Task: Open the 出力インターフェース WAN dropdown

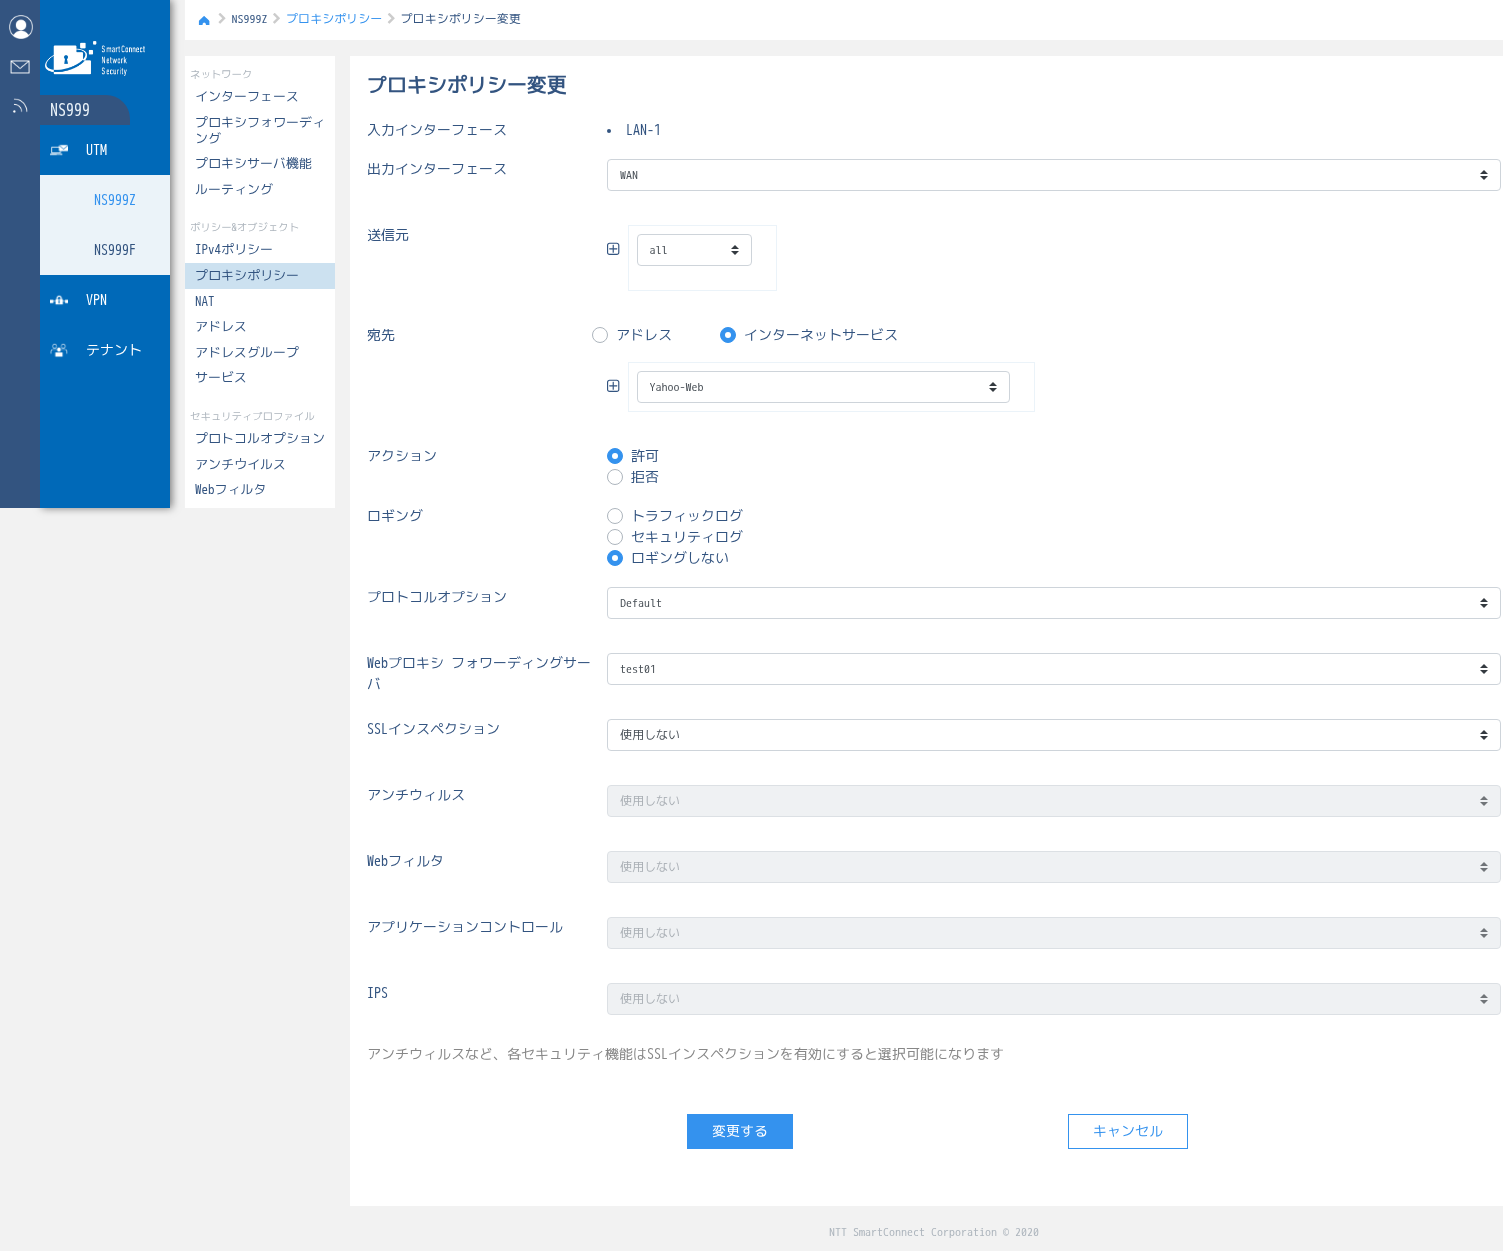Action: coord(1054,175)
